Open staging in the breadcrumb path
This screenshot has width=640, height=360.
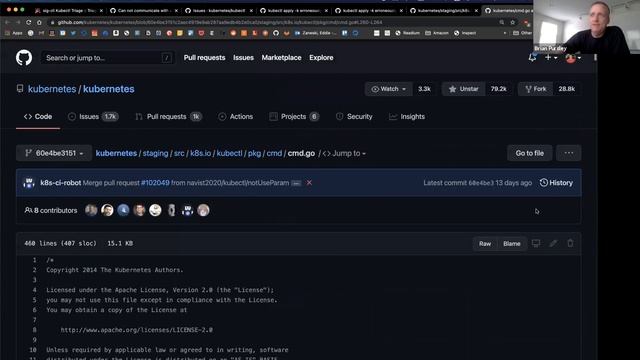[155, 153]
